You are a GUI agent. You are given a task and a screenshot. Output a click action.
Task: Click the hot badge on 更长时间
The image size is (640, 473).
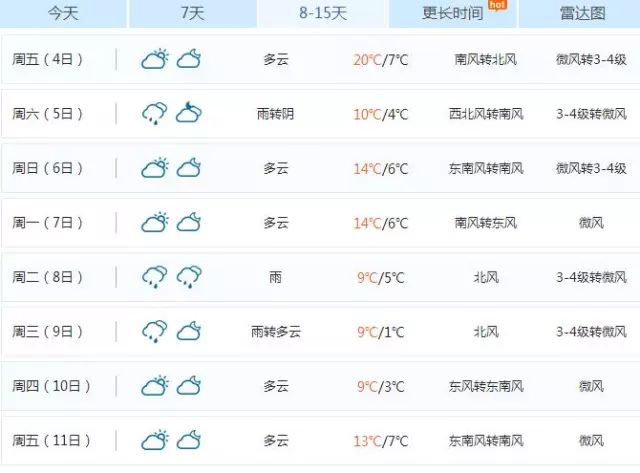point(497,5)
